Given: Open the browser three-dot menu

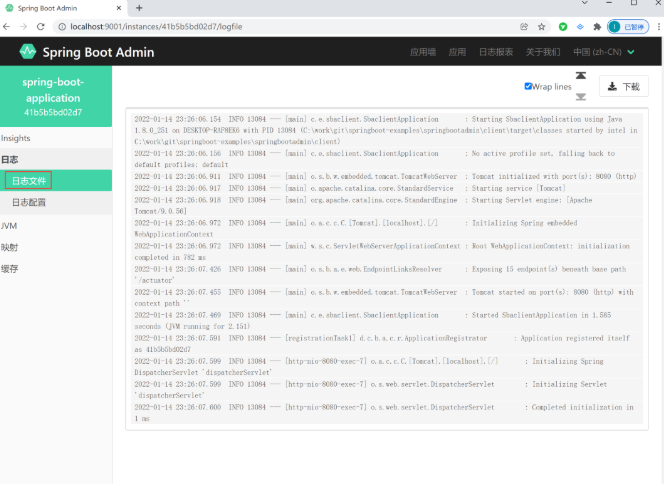Looking at the screenshot, I should [x=659, y=27].
